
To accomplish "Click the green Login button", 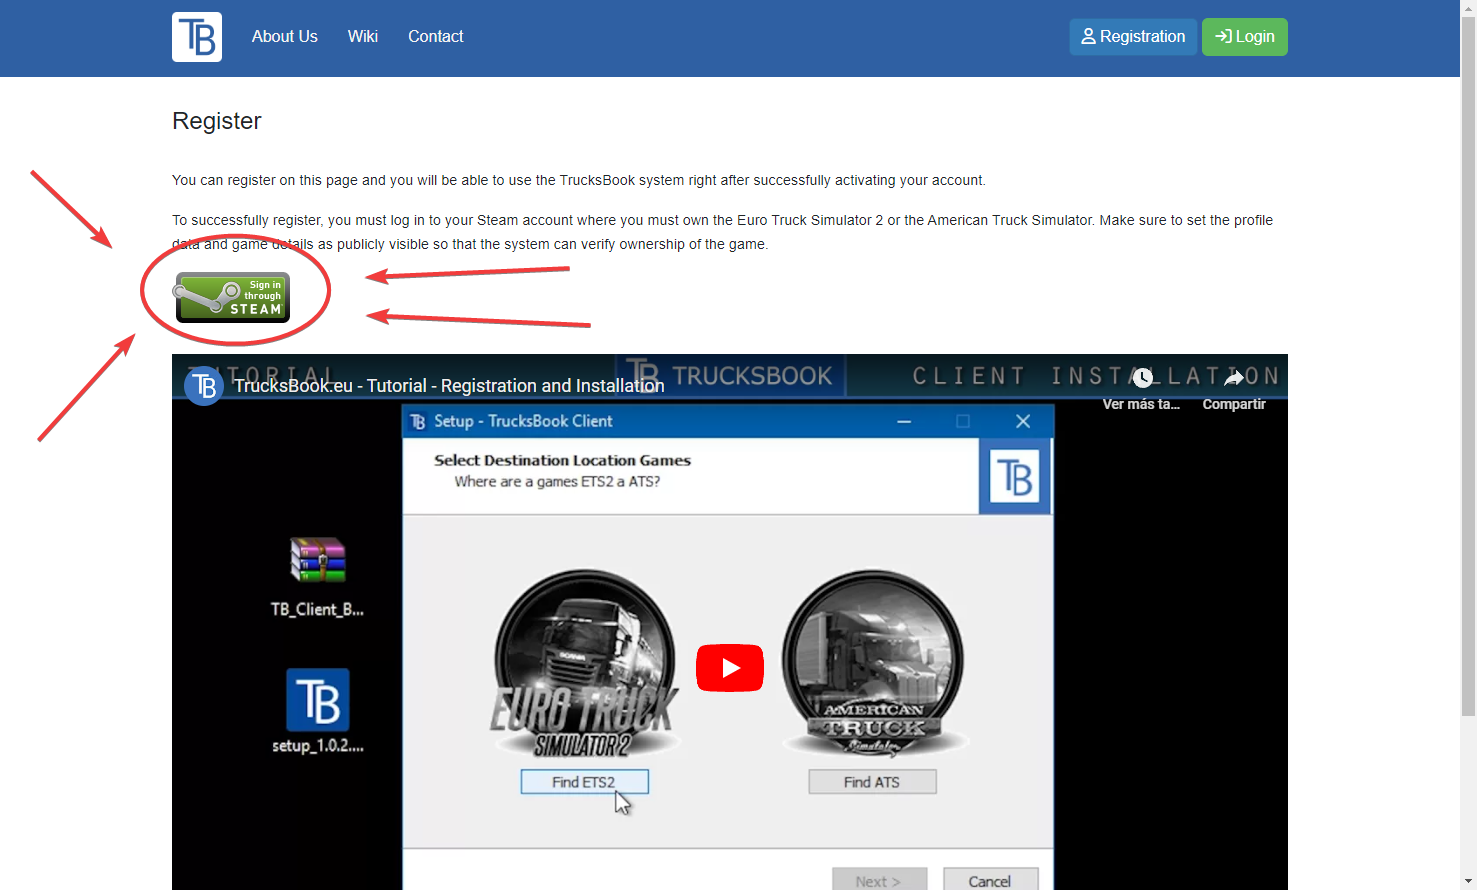I will (x=1245, y=37).
